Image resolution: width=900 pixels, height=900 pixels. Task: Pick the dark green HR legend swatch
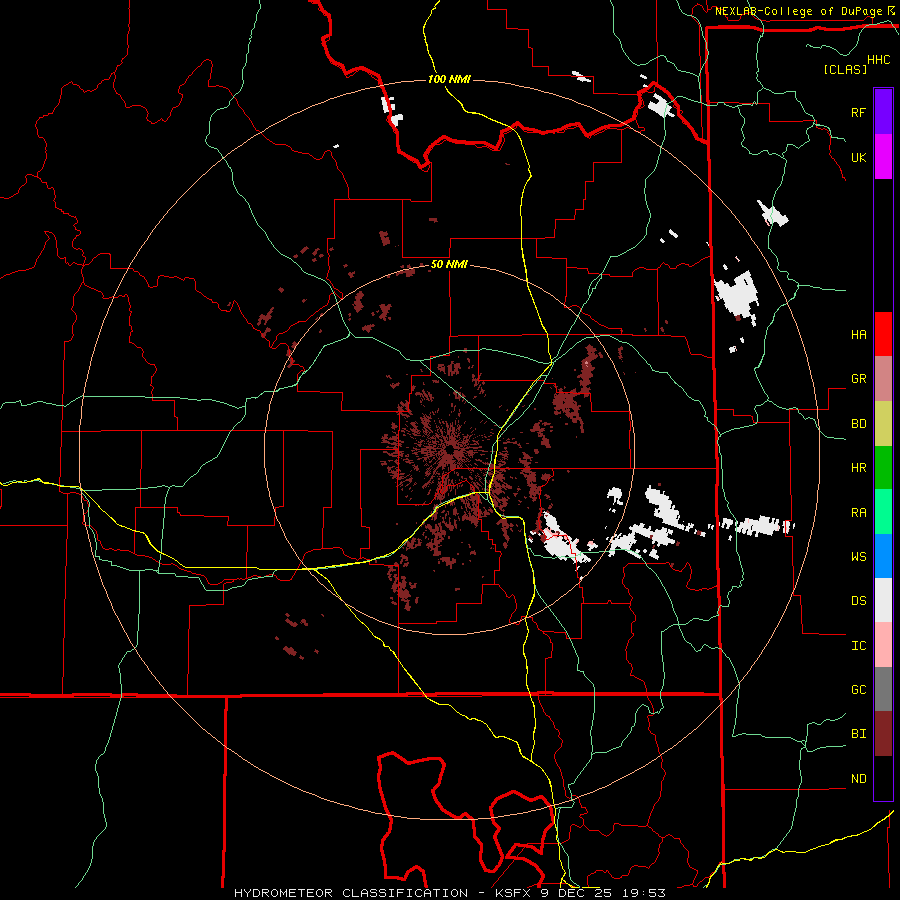tap(883, 468)
